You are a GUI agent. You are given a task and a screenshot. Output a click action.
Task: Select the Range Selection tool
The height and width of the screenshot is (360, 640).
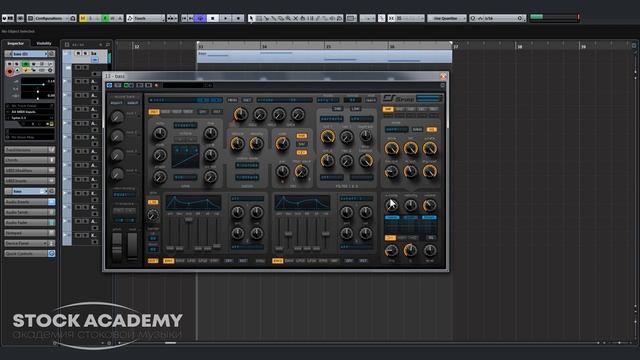click(259, 18)
